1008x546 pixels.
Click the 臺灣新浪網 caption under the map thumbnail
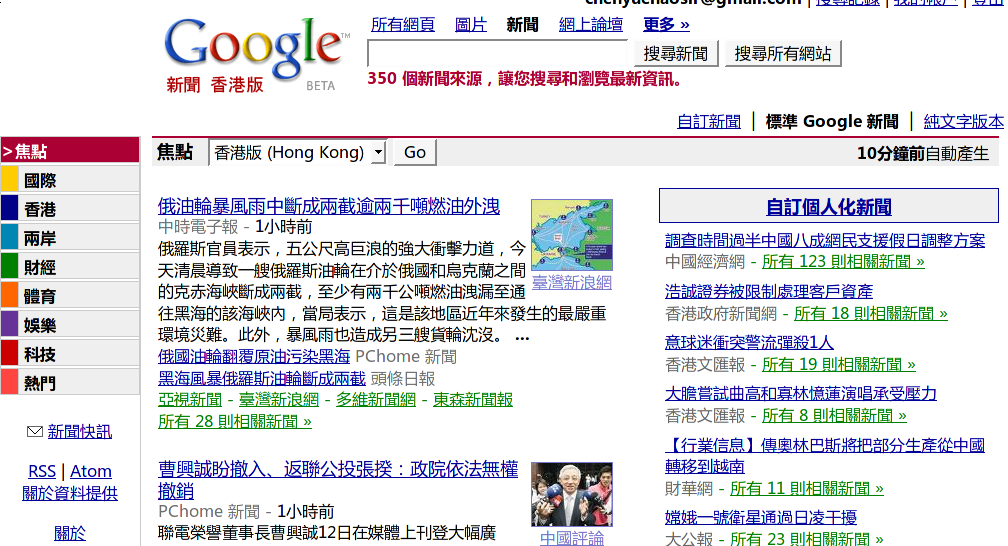click(572, 282)
